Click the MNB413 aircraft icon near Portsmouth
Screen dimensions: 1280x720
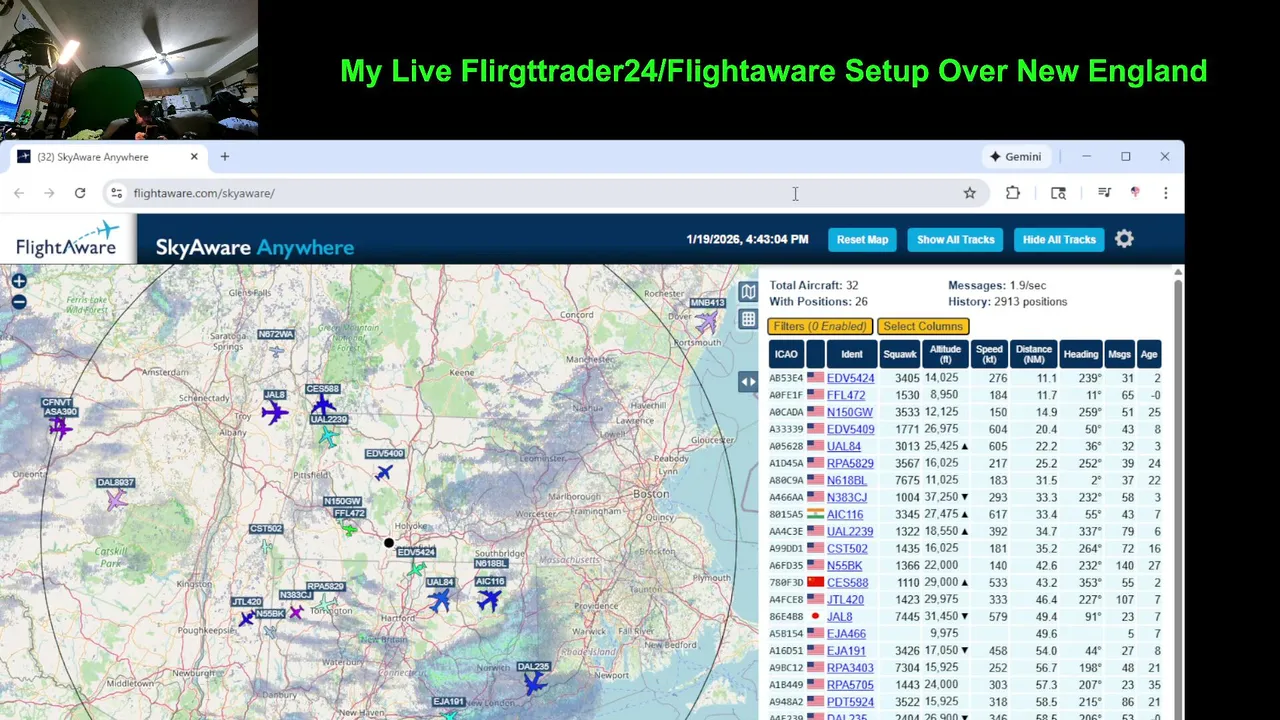point(707,322)
